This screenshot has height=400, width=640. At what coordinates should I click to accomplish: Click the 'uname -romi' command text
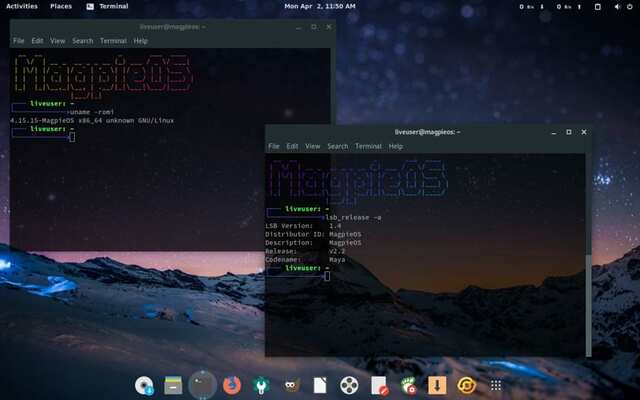click(x=92, y=112)
